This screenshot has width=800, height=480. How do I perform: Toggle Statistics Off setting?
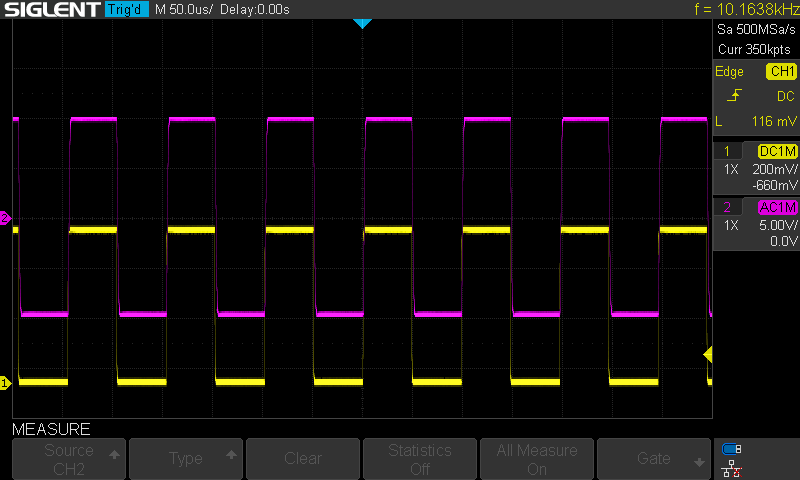coord(420,459)
